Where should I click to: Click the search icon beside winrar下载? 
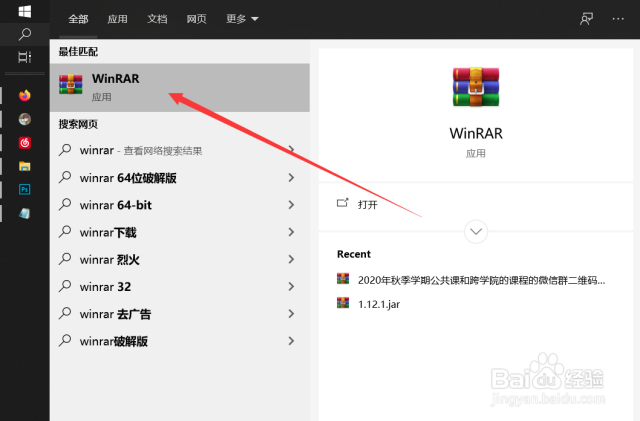[x=65, y=232]
